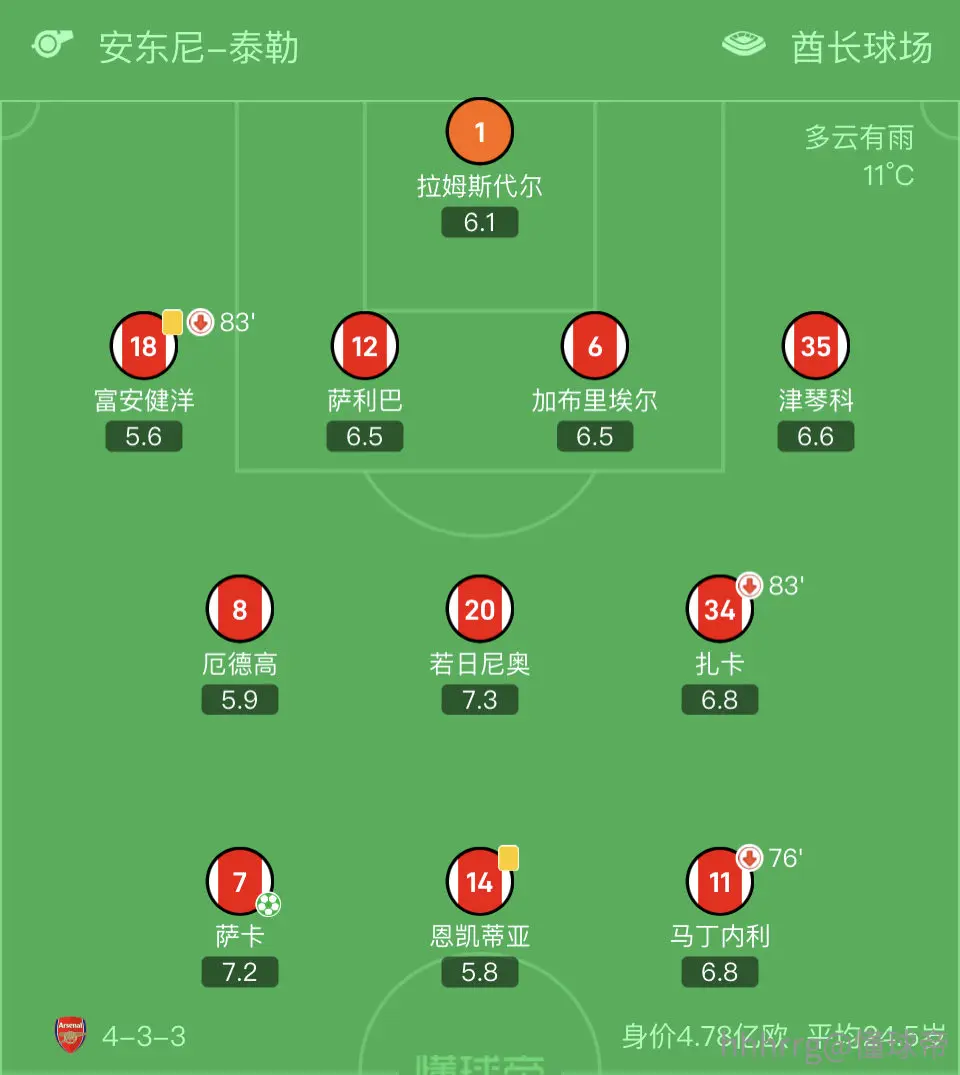The width and height of the screenshot is (960, 1075).
Task: Click the referee whistle icon
Action: (x=52, y=43)
